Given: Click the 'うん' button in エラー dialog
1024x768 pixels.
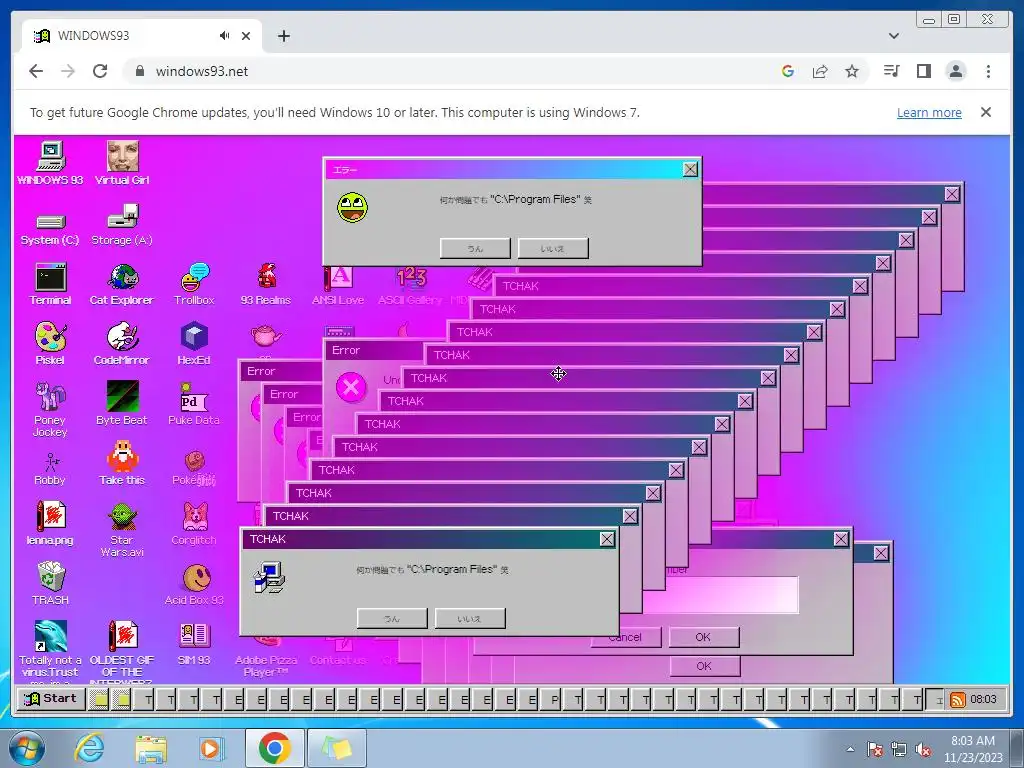Looking at the screenshot, I should [475, 248].
